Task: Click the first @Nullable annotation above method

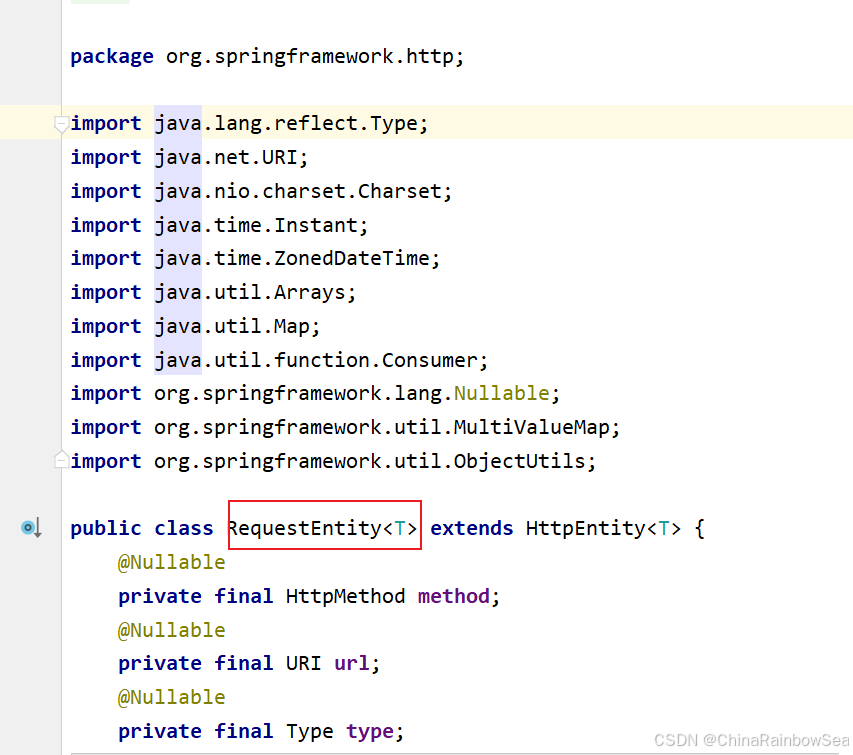Action: [x=171, y=562]
